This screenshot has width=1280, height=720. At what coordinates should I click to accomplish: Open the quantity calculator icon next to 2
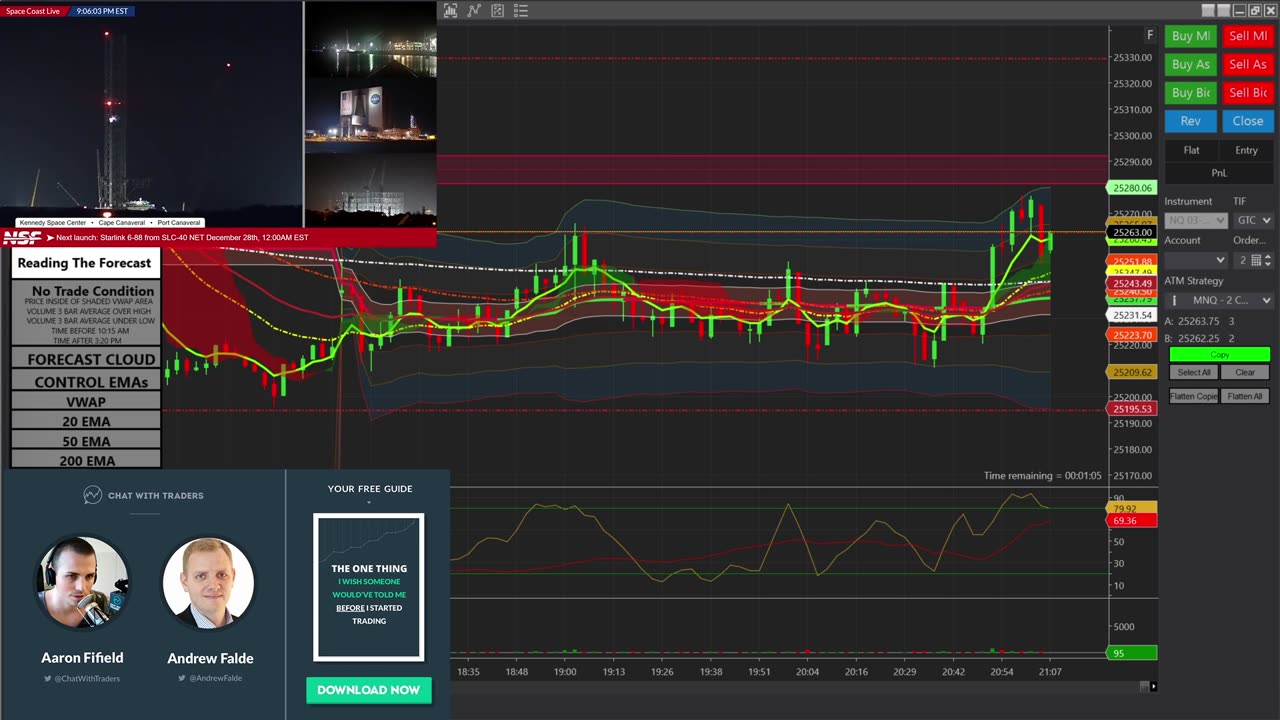click(x=1256, y=260)
